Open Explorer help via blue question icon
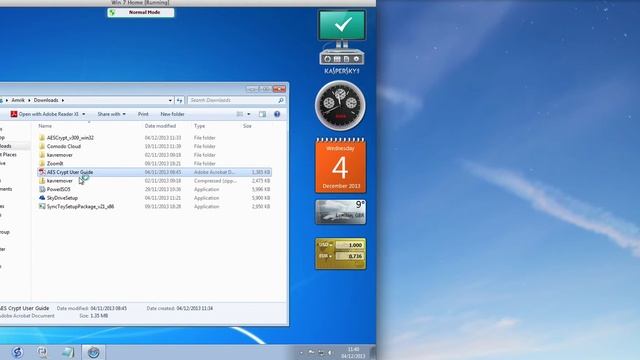Screen dimensions: 640x360 [277, 114]
